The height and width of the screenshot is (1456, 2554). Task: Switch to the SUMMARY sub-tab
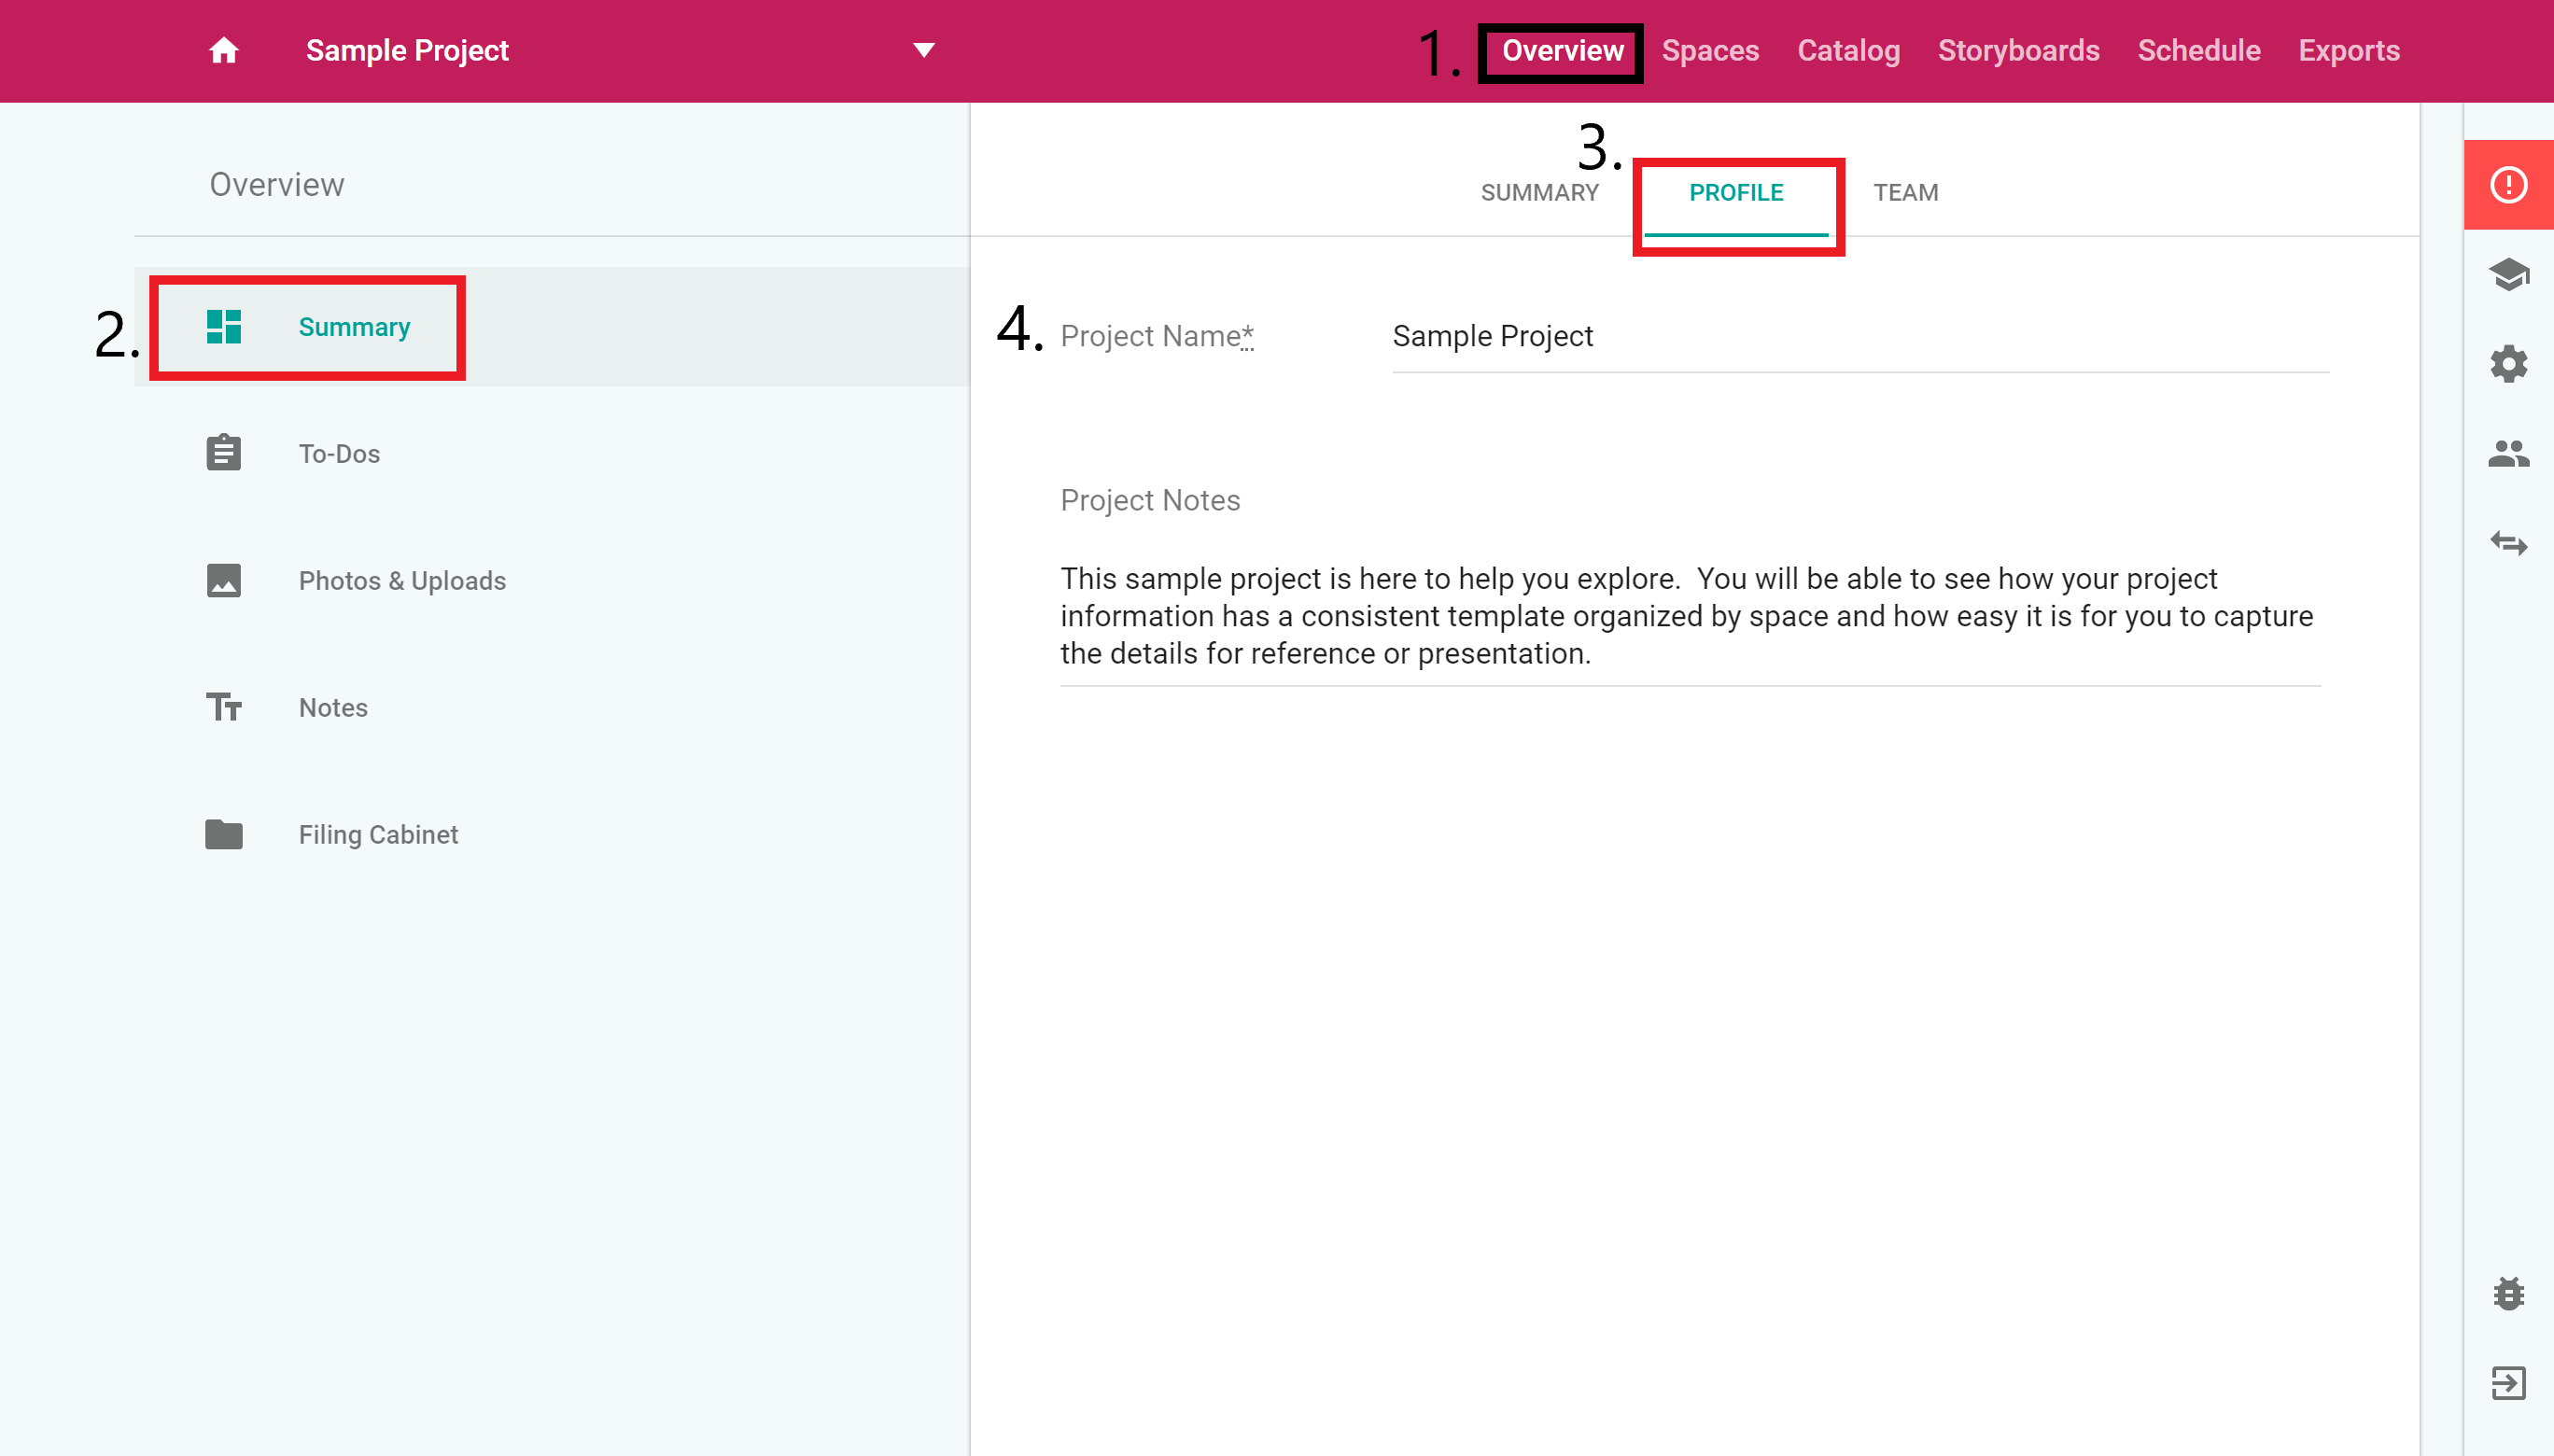[x=1539, y=193]
